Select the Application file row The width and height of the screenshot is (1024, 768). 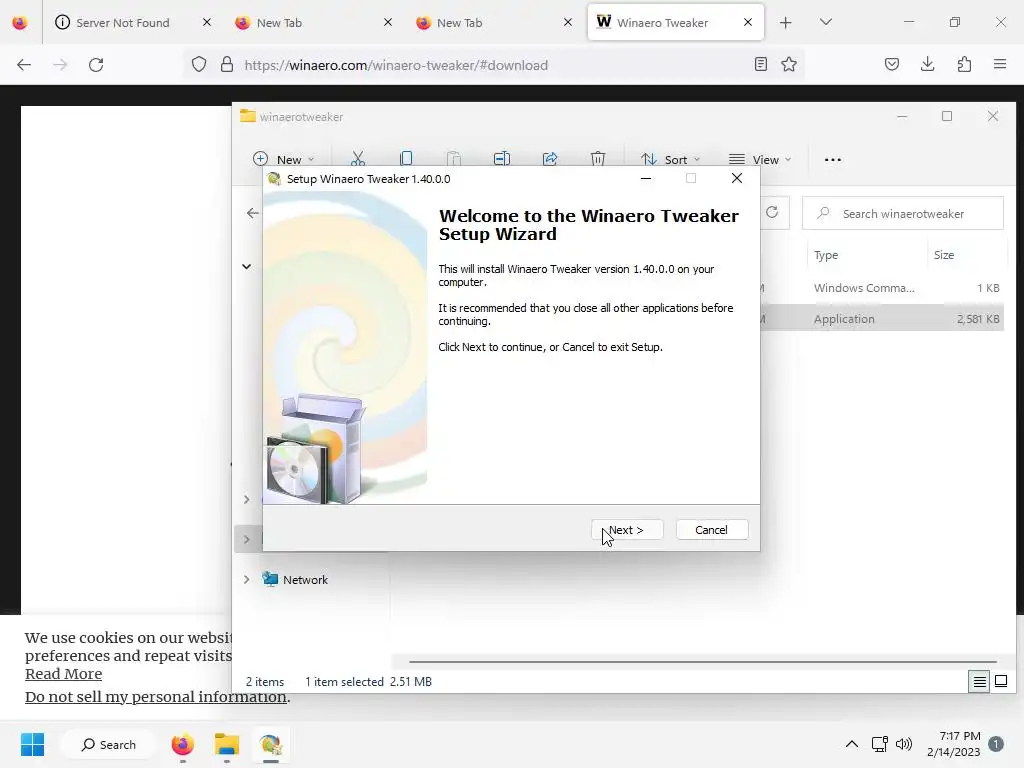882,319
